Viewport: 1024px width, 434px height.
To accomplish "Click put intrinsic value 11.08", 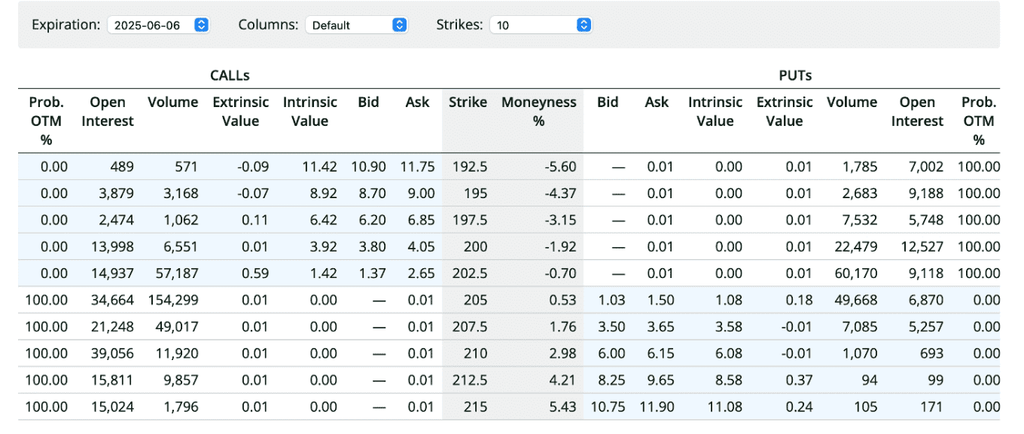I will 726,407.
